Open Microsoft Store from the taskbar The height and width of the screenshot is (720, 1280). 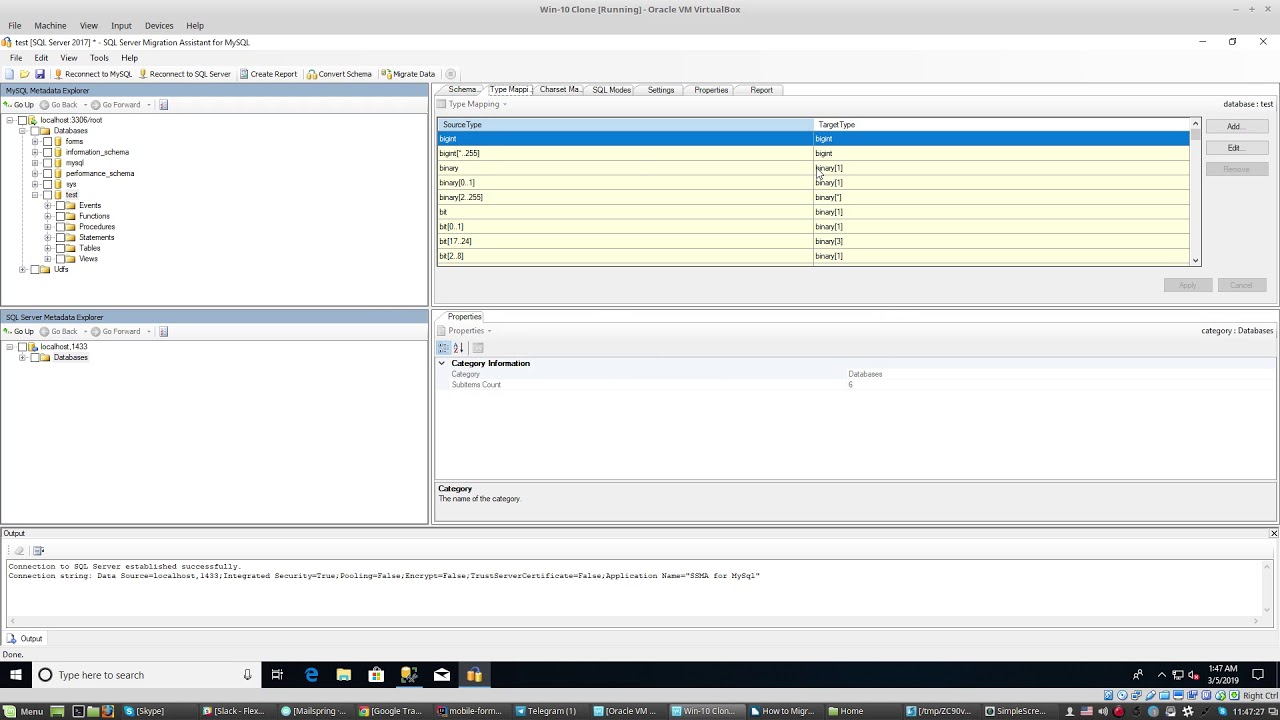click(376, 675)
